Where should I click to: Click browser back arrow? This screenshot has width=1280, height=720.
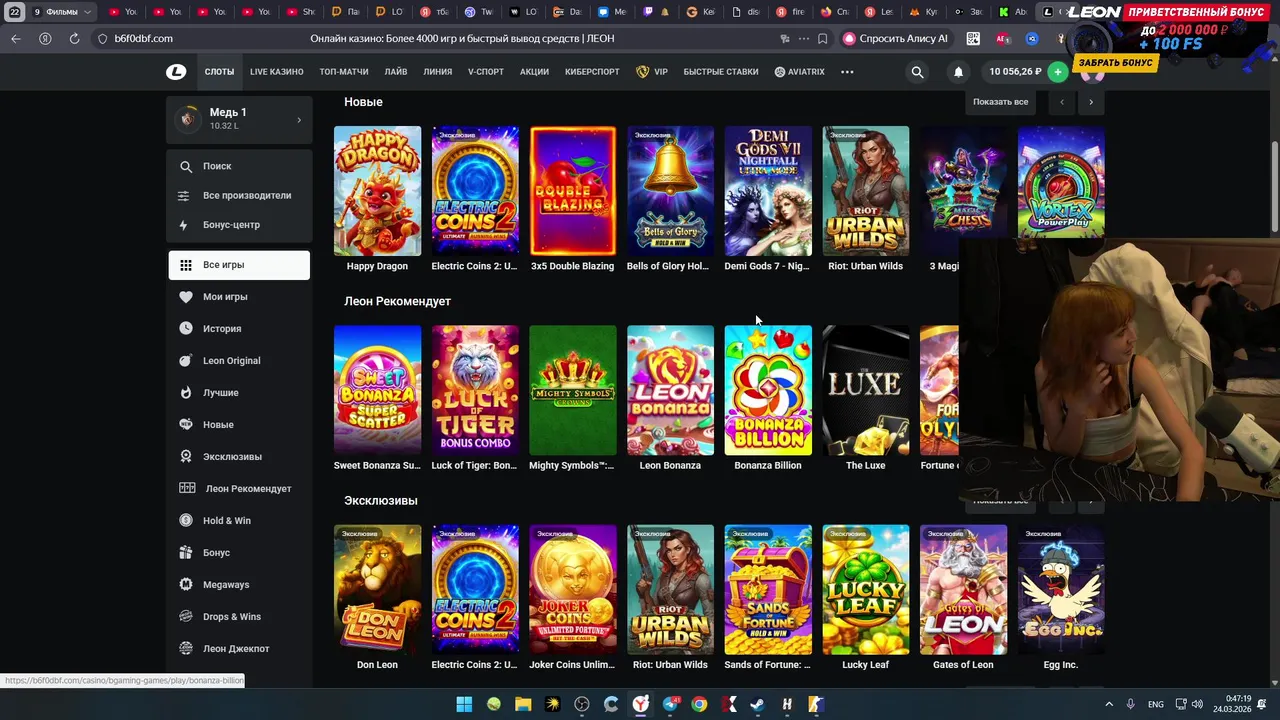click(x=15, y=39)
